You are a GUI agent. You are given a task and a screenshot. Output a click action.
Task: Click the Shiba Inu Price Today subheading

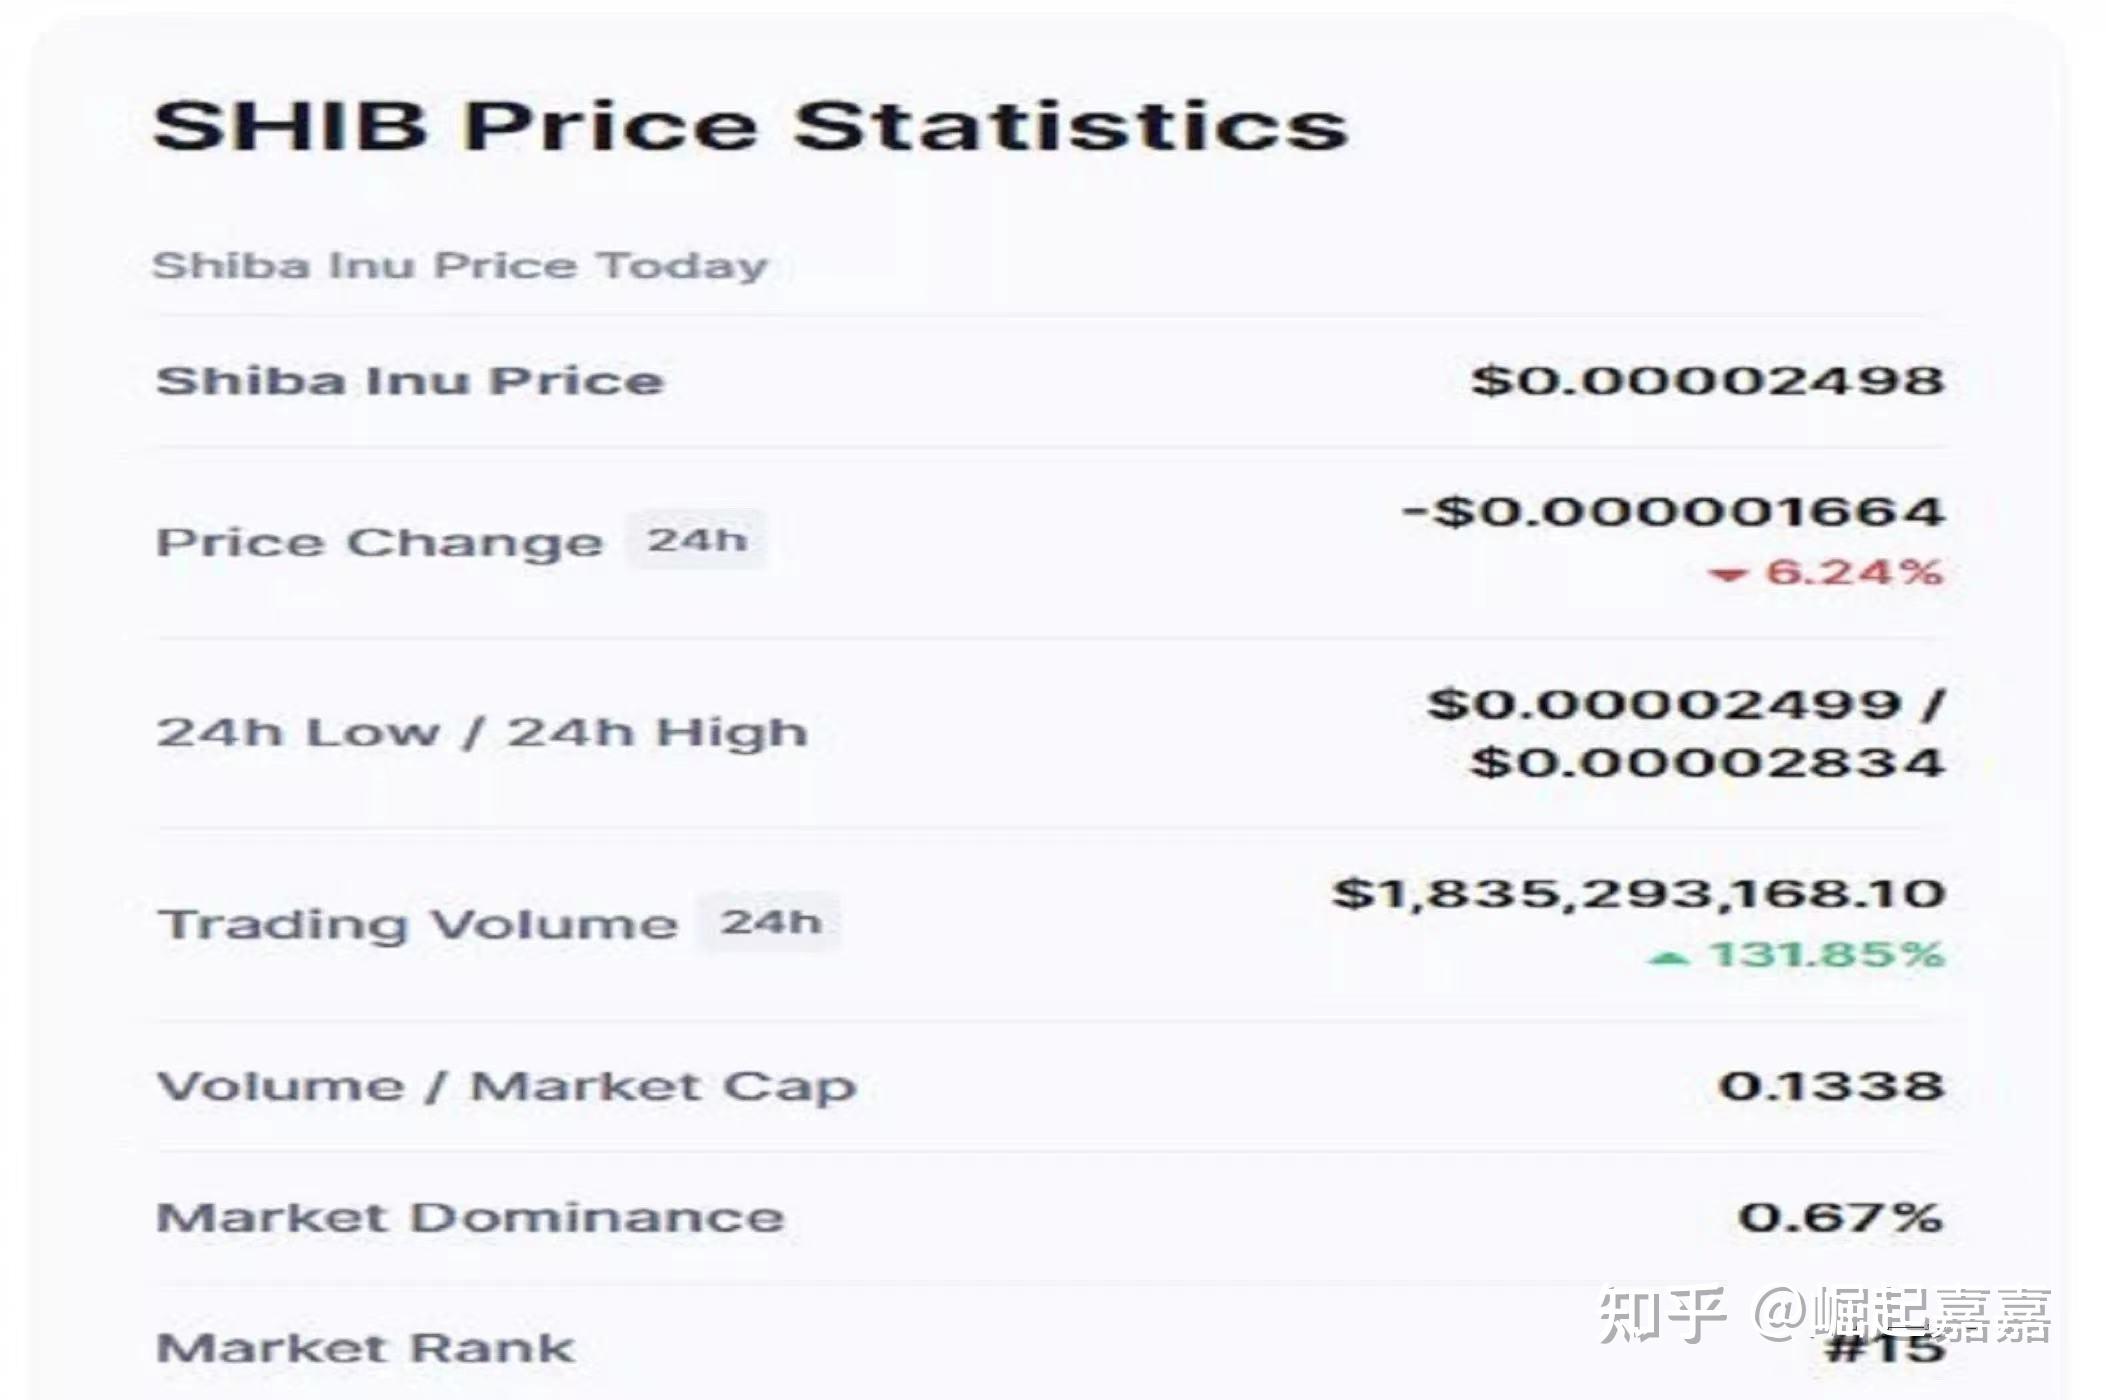(459, 266)
